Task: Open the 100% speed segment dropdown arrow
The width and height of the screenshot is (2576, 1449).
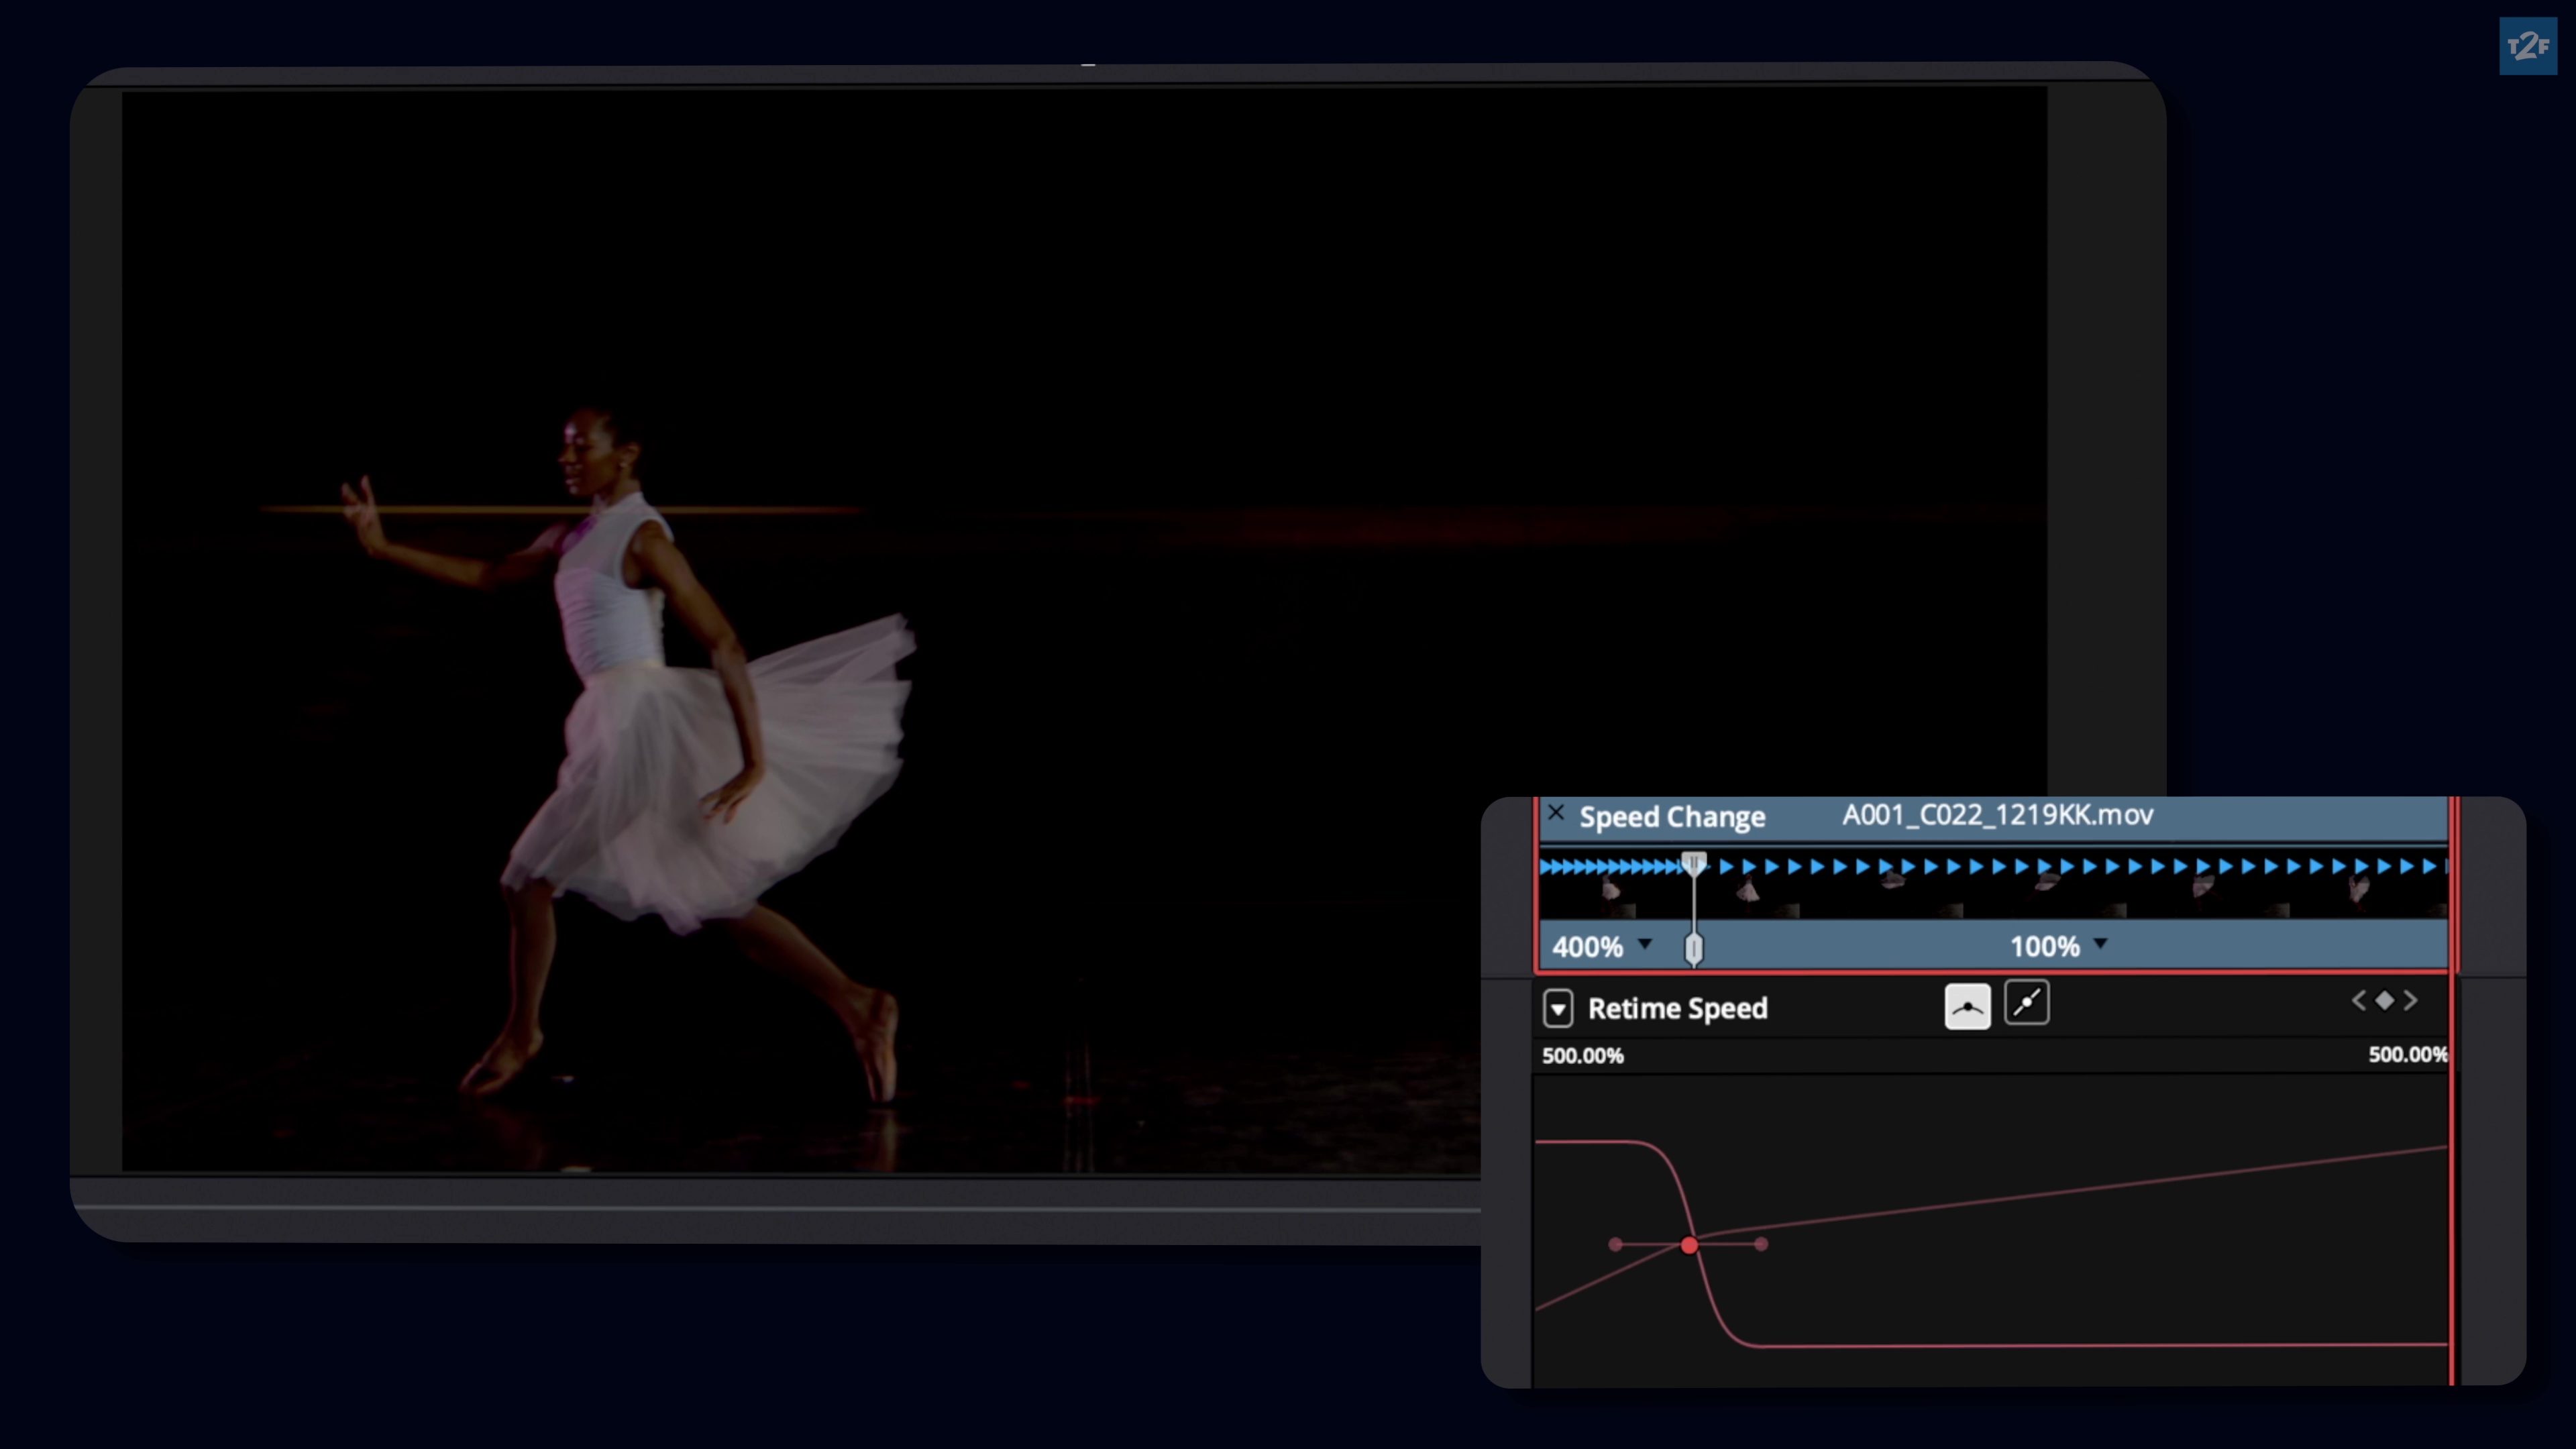Action: 2100,943
